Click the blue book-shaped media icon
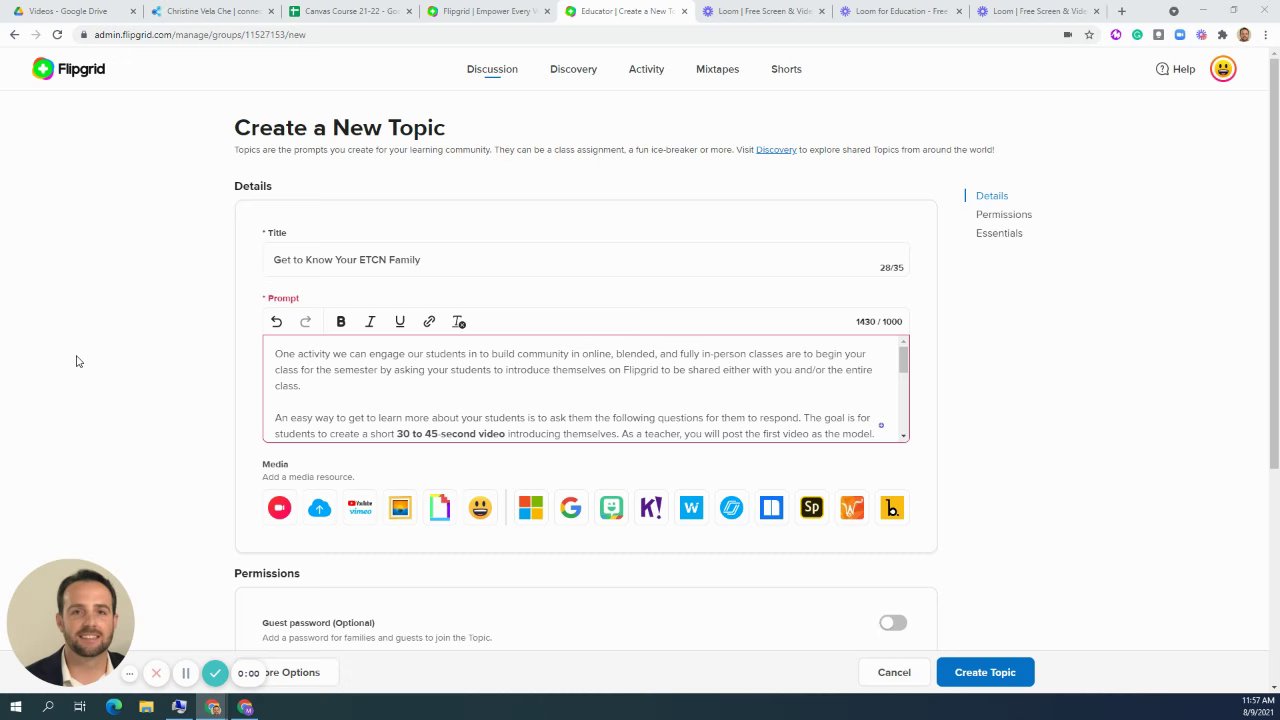Image resolution: width=1280 pixels, height=720 pixels. click(771, 508)
